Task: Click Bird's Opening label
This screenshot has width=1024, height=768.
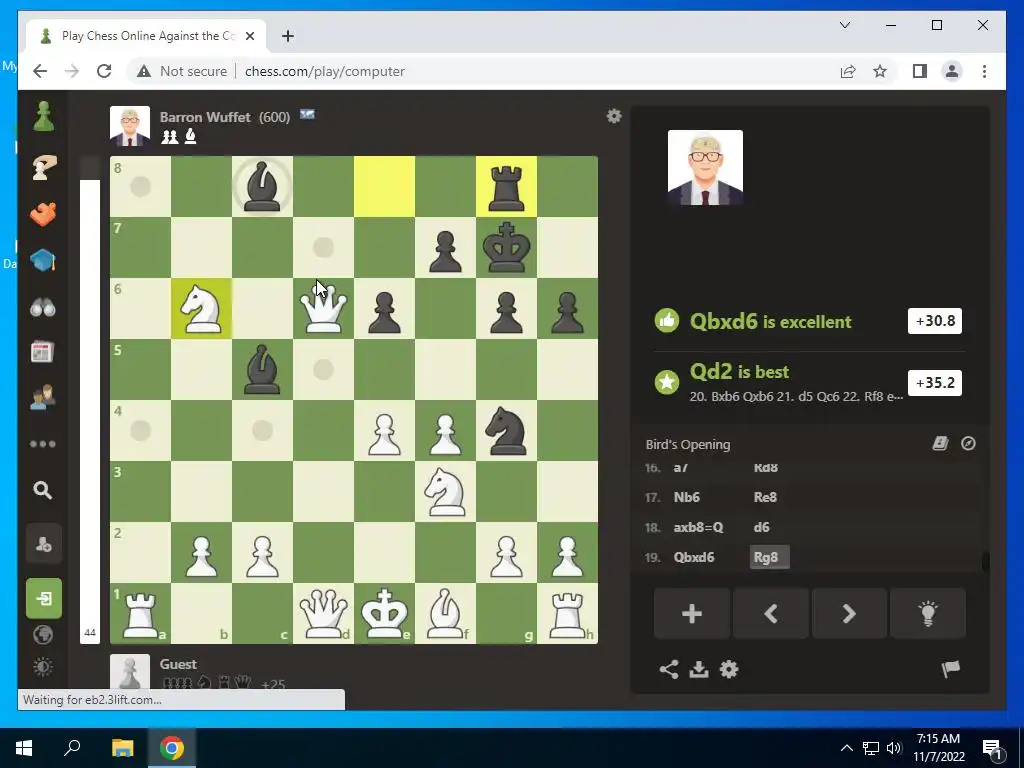Action: (688, 444)
